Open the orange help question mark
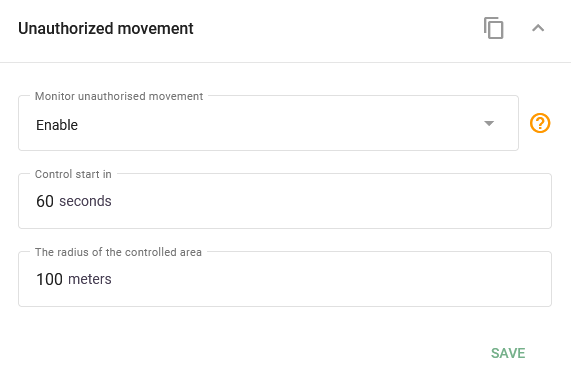Viewport: 571px width, 383px height. 540,123
